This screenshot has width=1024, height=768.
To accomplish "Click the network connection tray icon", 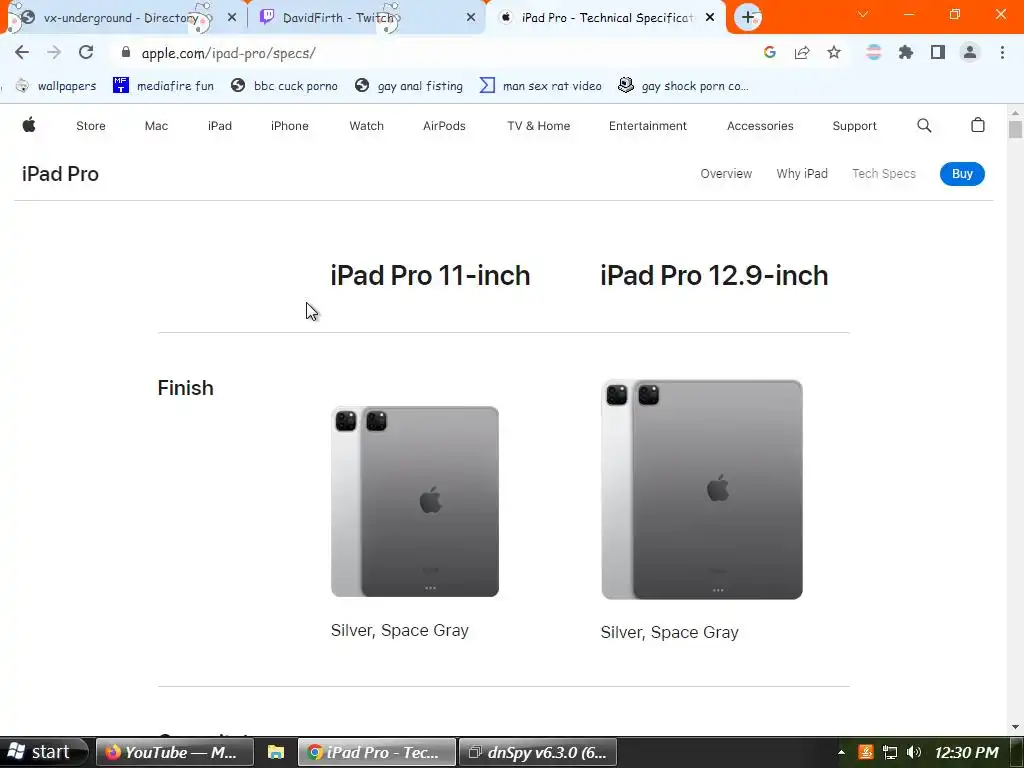I will [889, 752].
